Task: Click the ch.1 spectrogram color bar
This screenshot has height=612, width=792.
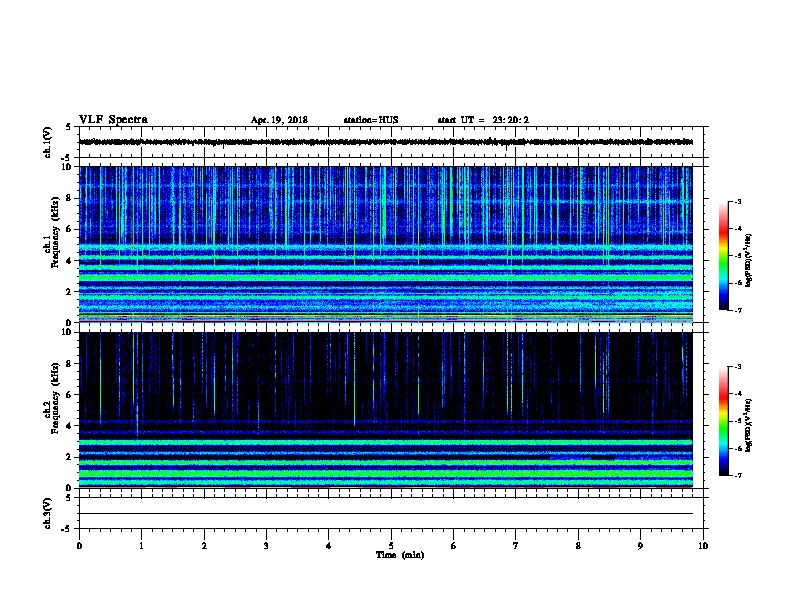Action: [724, 256]
